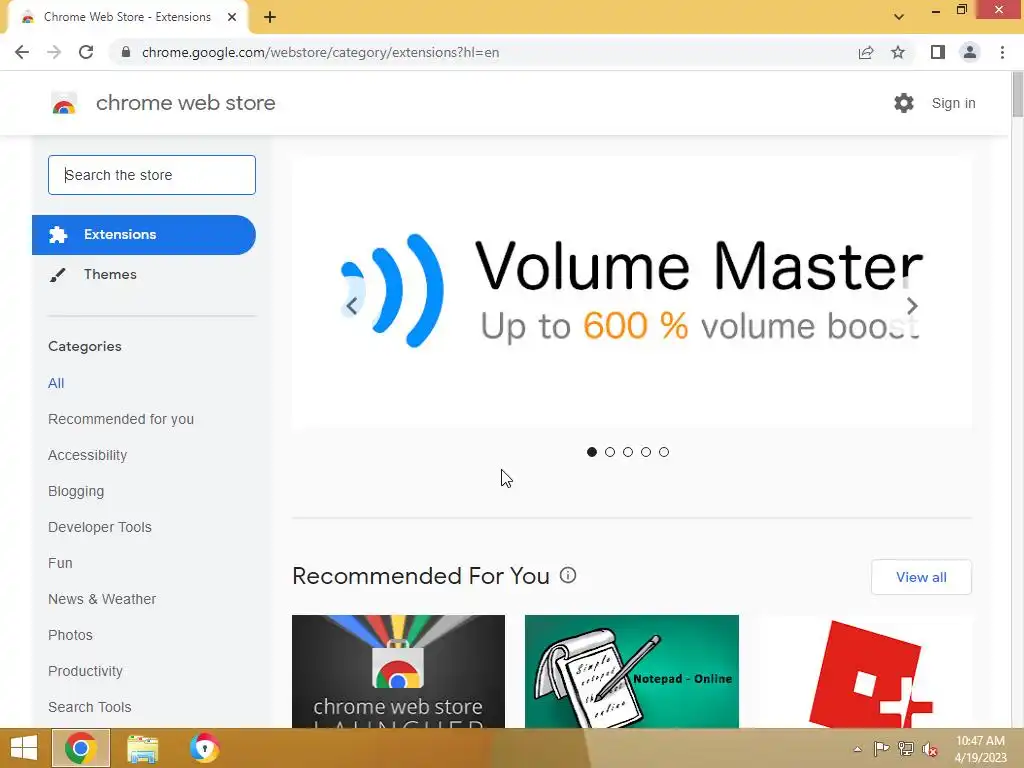
Task: Show next carousel banner
Action: tap(912, 306)
